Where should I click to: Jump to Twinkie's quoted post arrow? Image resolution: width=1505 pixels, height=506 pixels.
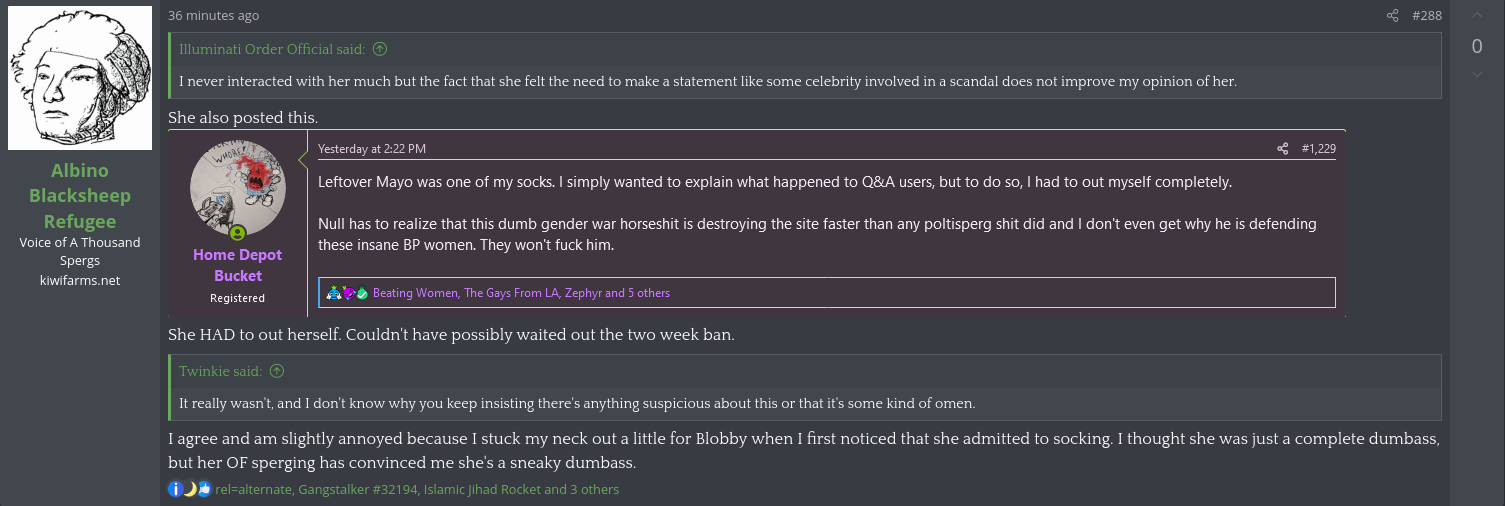pos(277,371)
